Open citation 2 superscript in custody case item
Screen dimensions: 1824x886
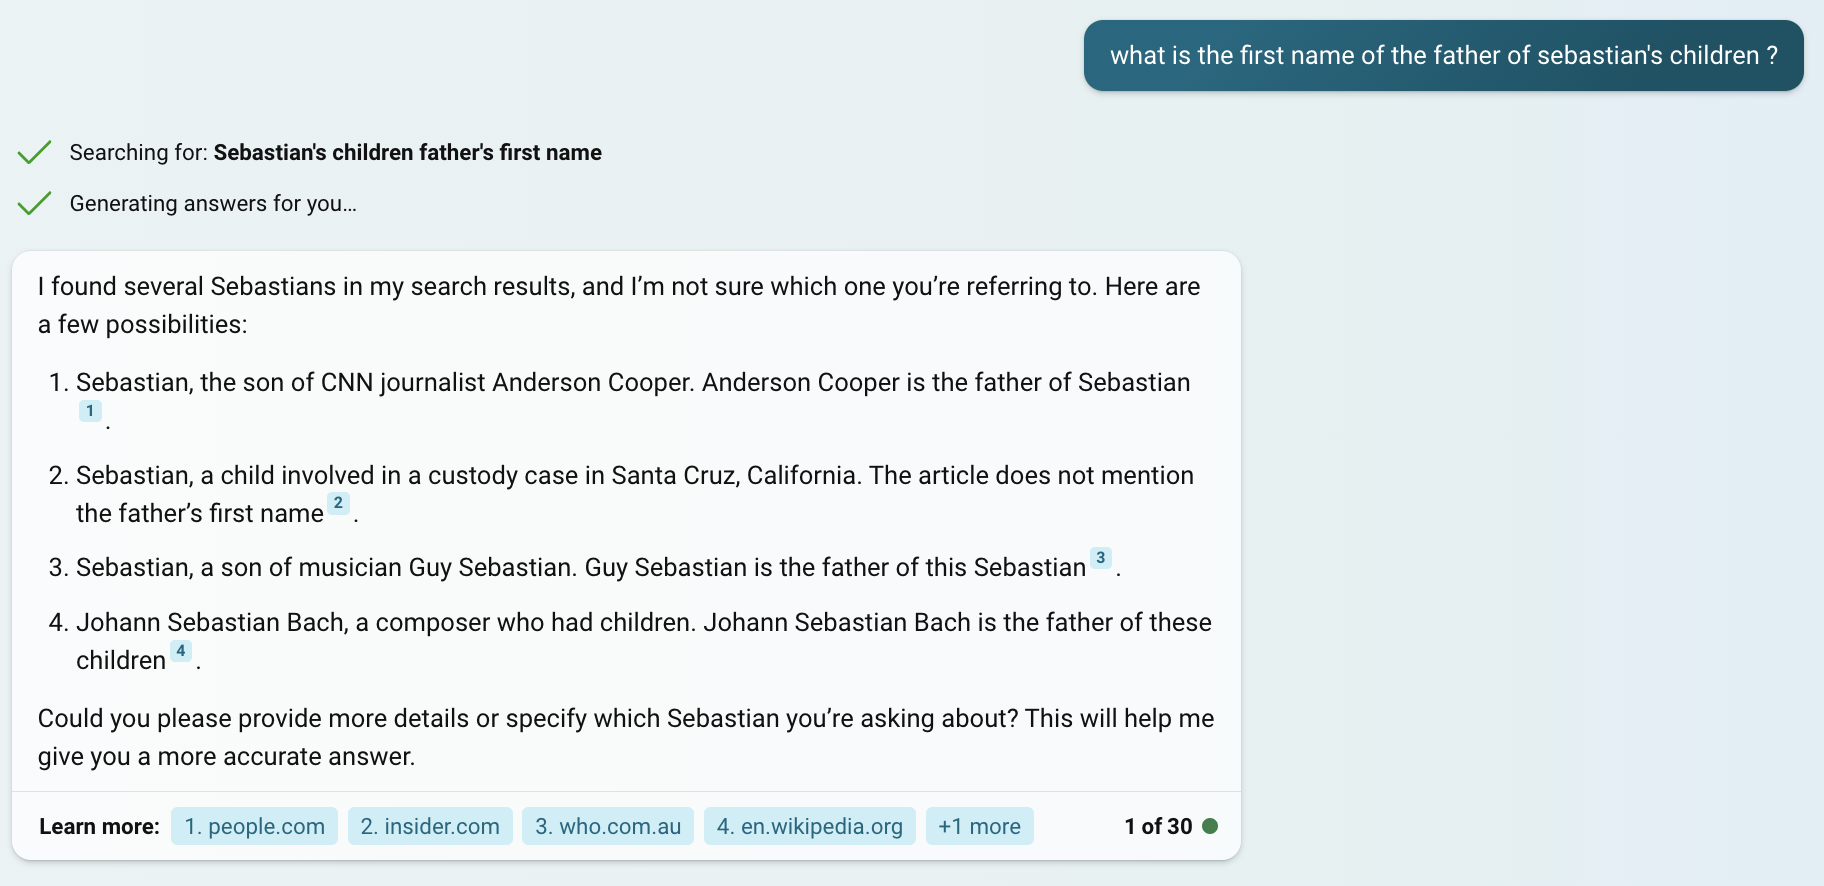click(x=338, y=503)
